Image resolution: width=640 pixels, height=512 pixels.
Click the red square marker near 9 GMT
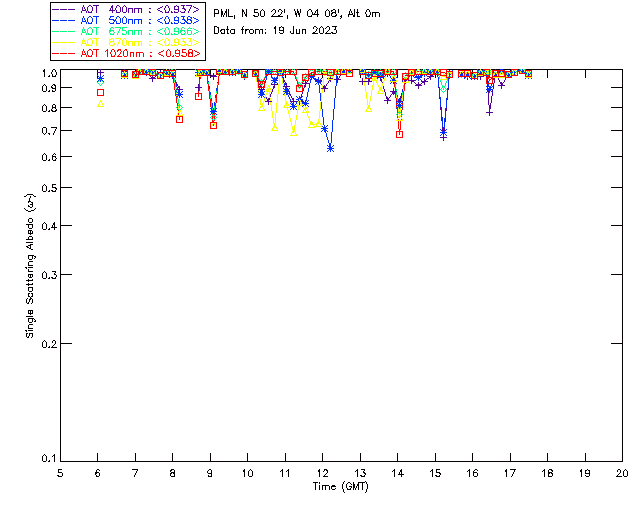pyautogui.click(x=213, y=125)
